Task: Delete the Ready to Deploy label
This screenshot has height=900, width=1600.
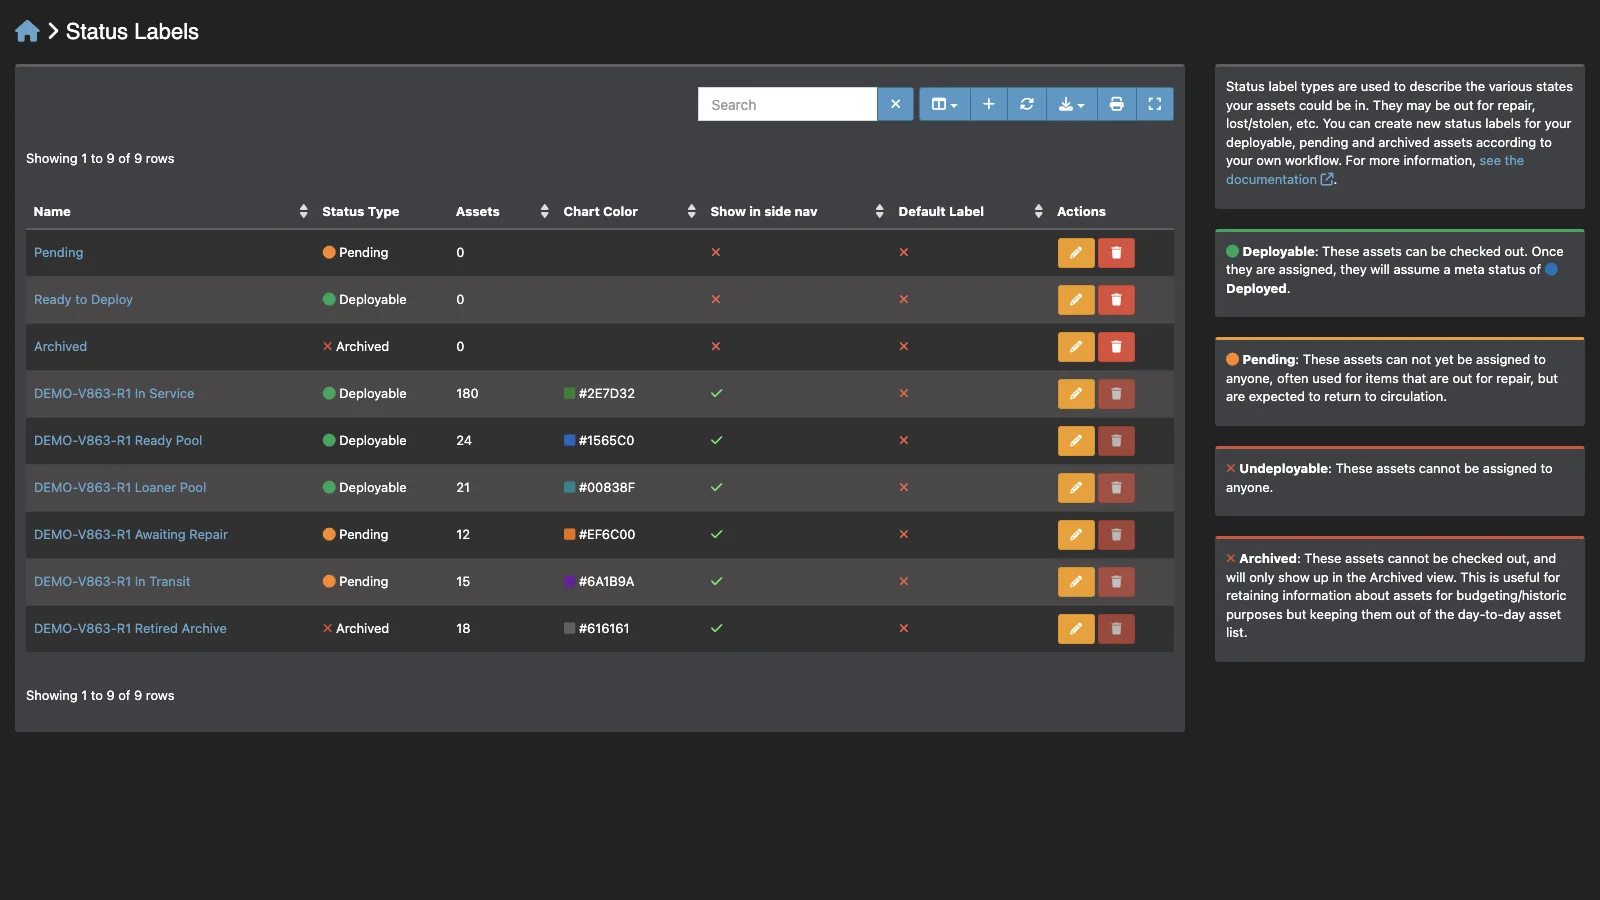Action: (1116, 300)
